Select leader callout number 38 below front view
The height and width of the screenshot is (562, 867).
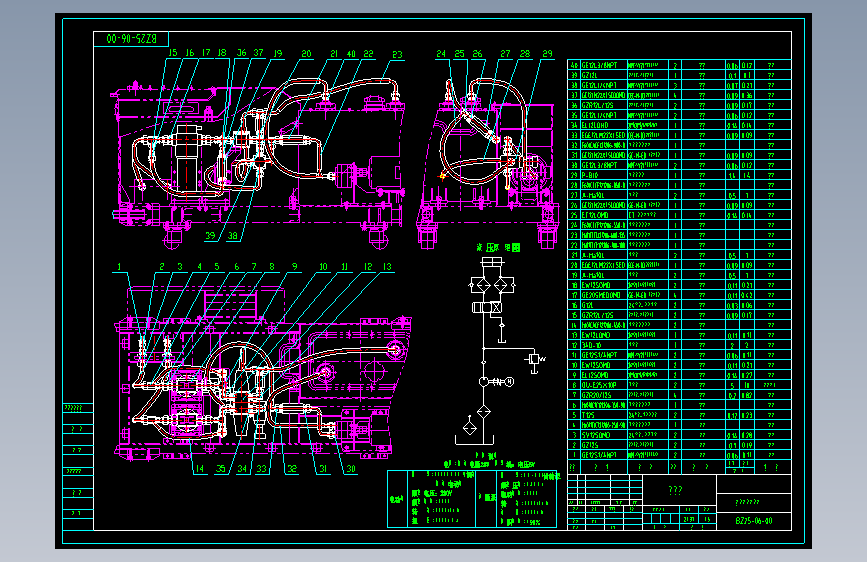point(233,236)
